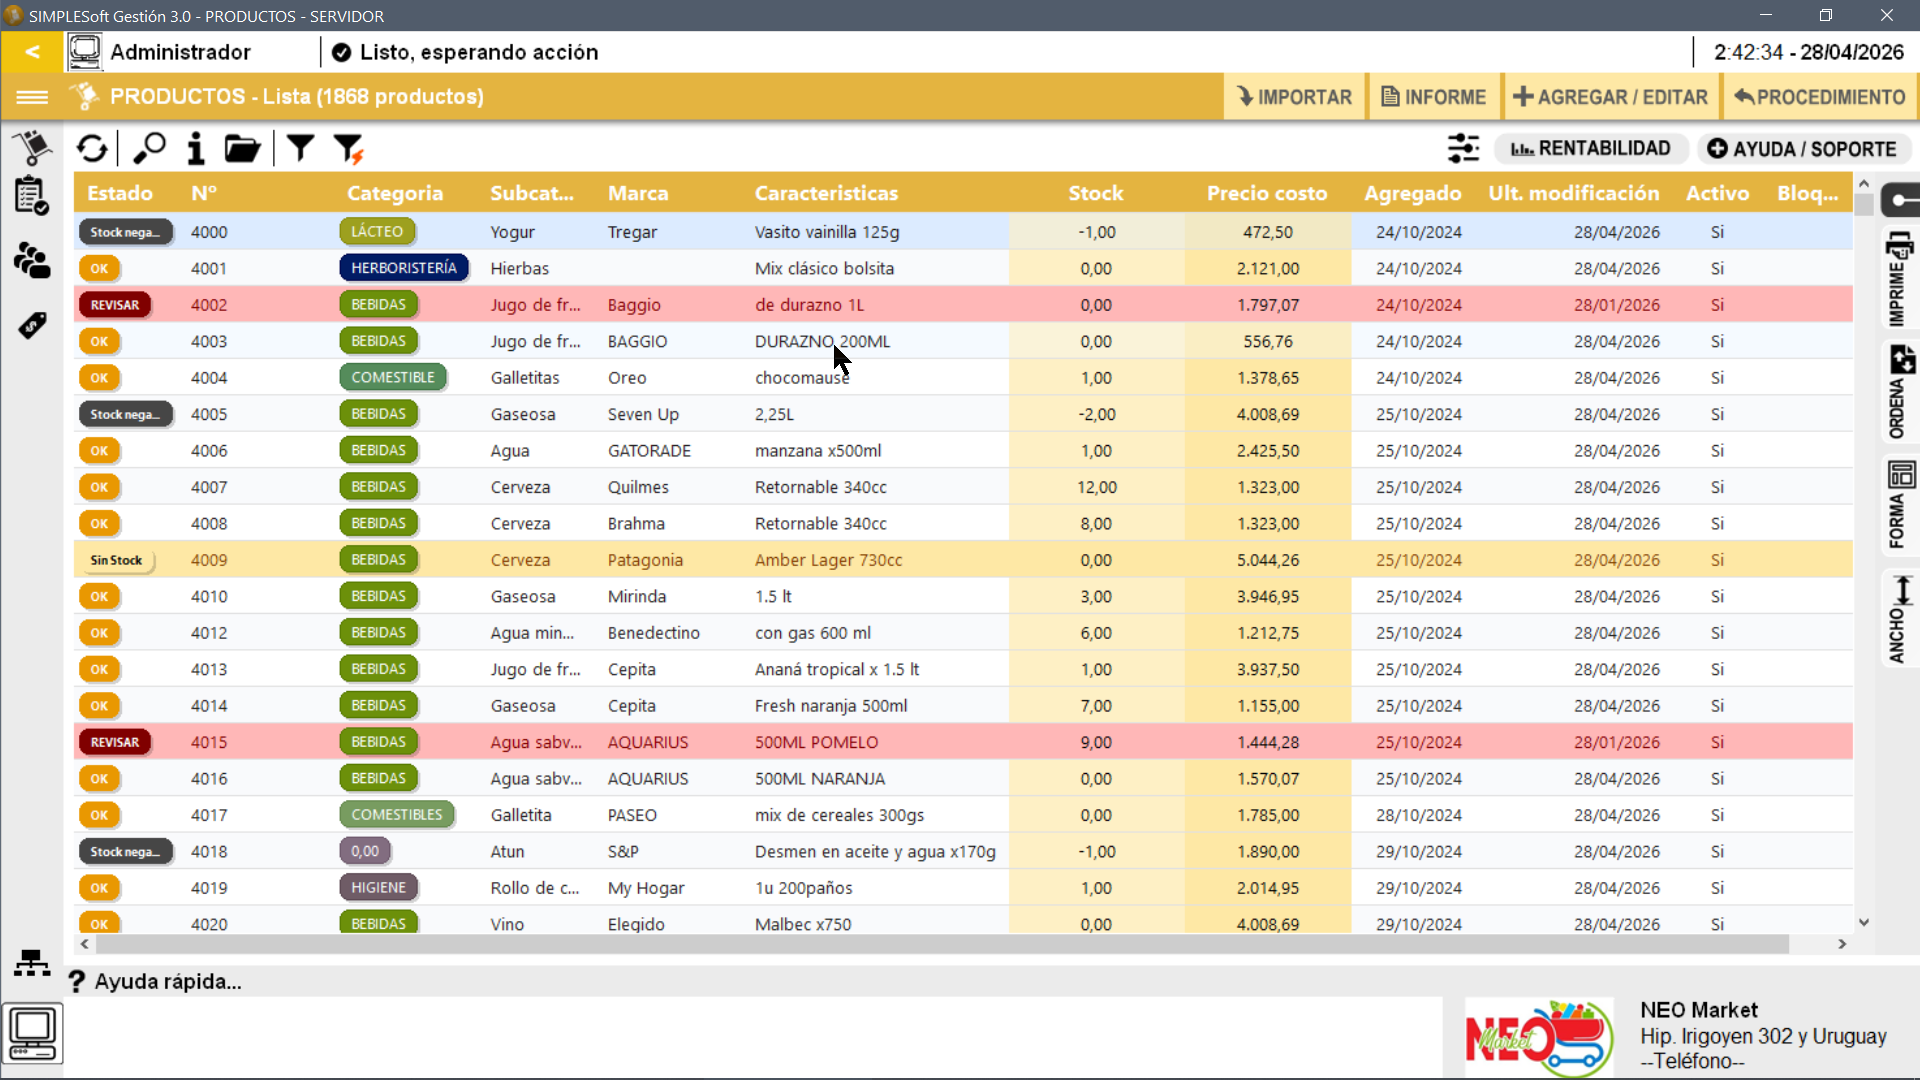Sort by Caracteristicas column header
1920x1080 pixels.
(x=826, y=193)
